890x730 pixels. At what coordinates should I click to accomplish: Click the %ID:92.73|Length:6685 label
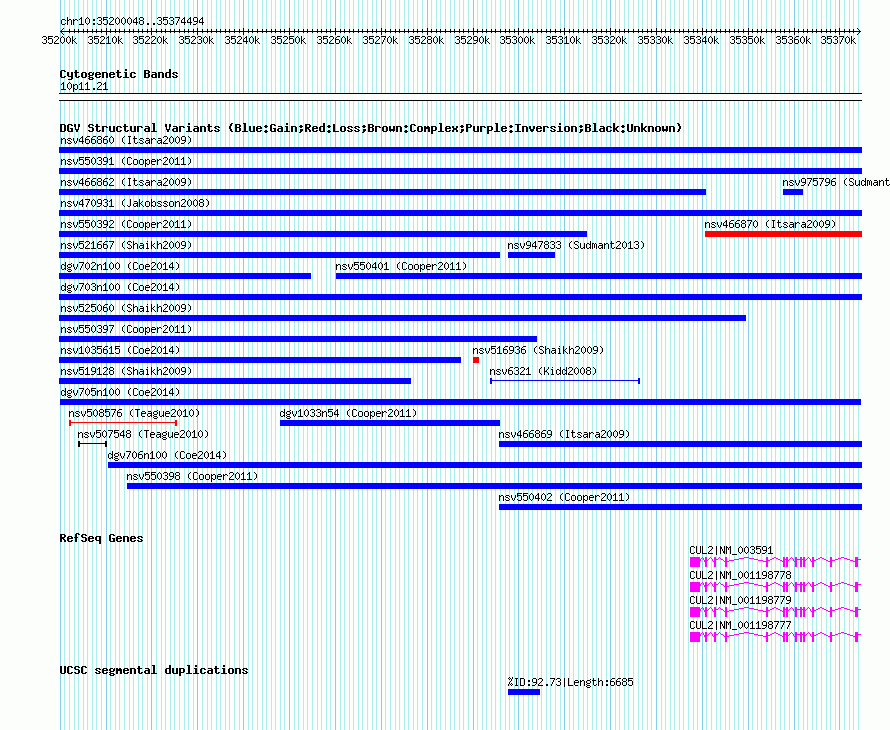[x=570, y=682]
